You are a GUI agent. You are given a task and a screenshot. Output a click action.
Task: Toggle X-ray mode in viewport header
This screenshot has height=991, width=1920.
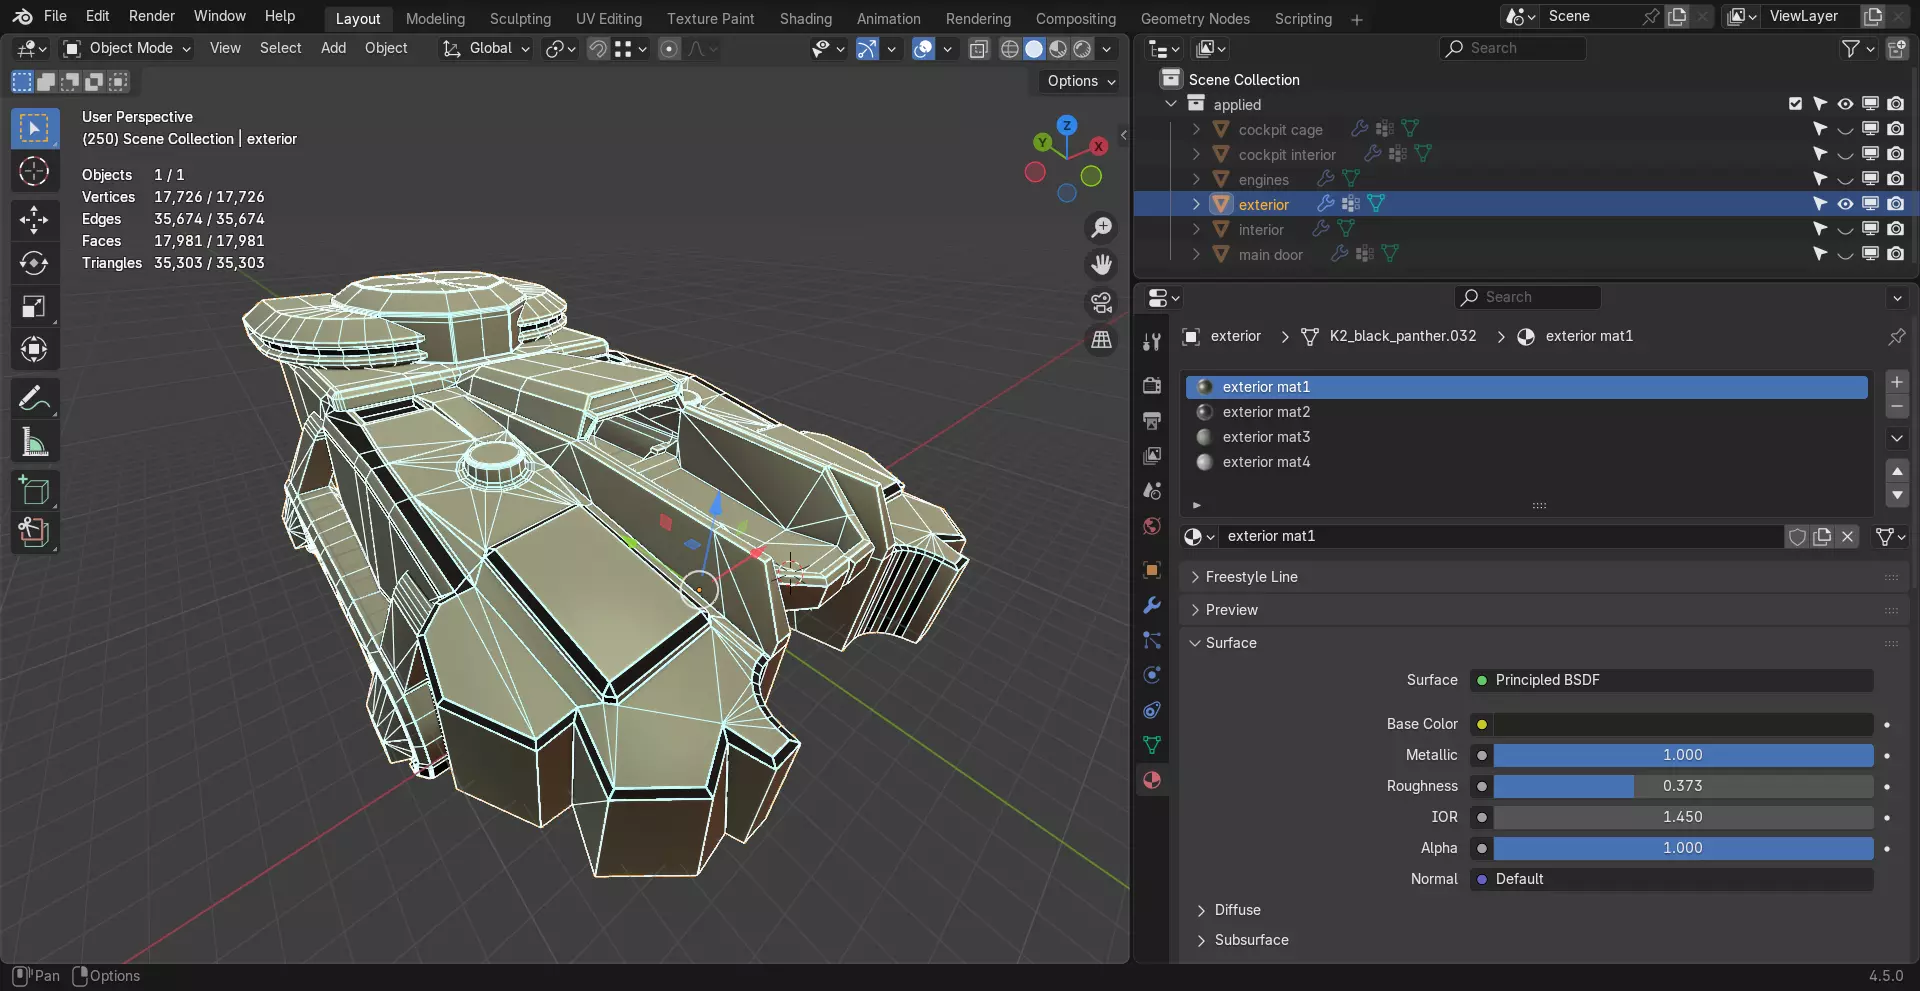[x=979, y=48]
